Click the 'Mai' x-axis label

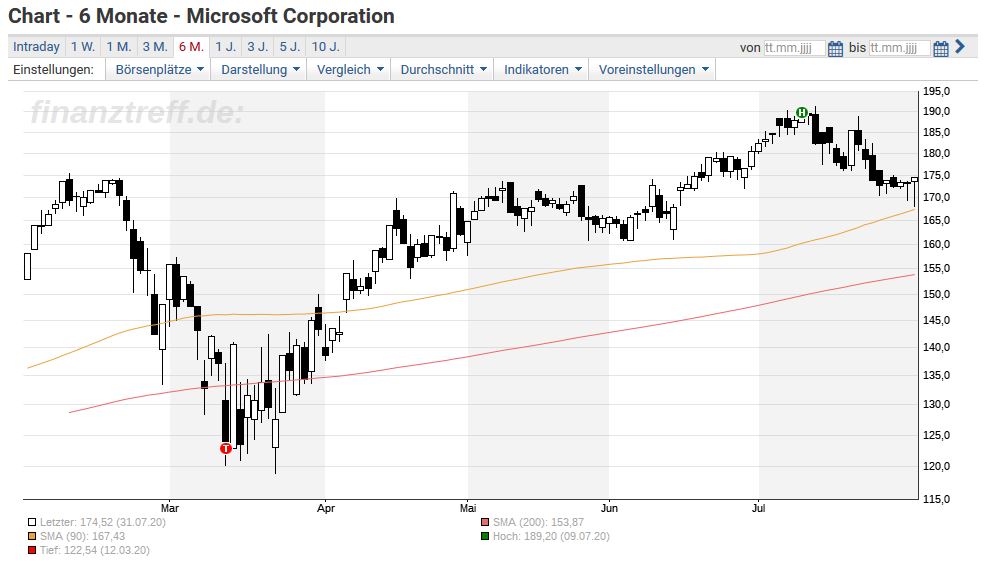pos(468,508)
